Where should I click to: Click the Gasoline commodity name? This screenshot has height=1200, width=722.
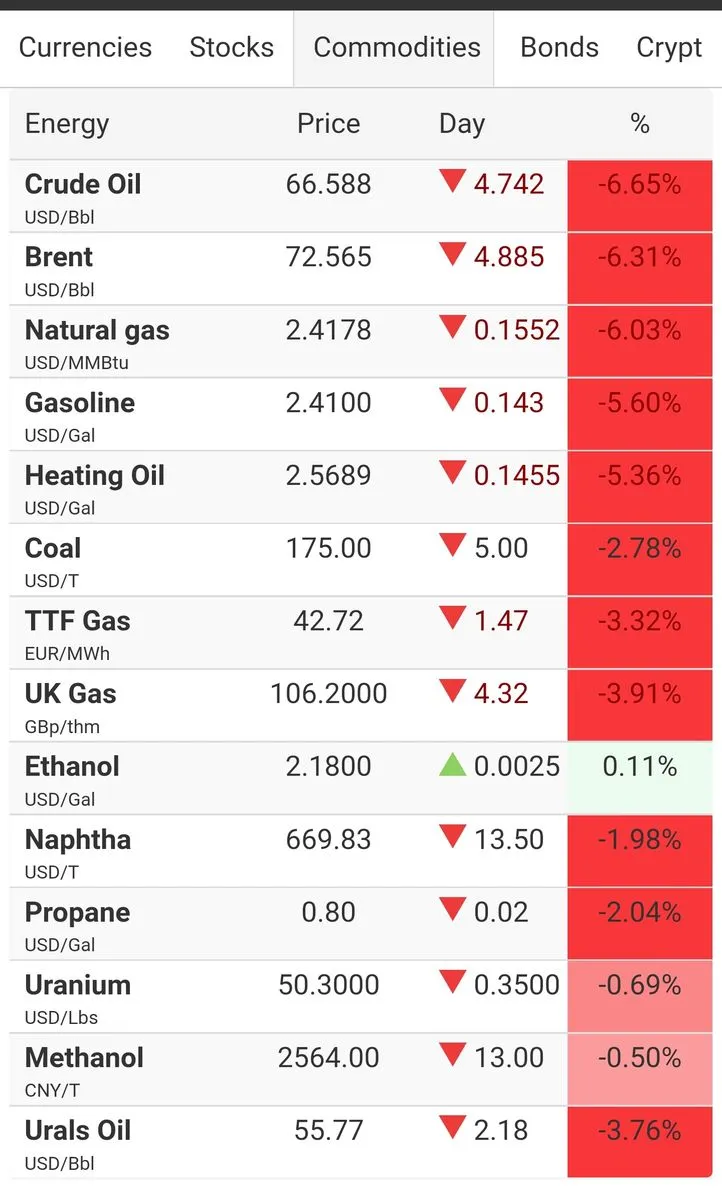click(80, 403)
